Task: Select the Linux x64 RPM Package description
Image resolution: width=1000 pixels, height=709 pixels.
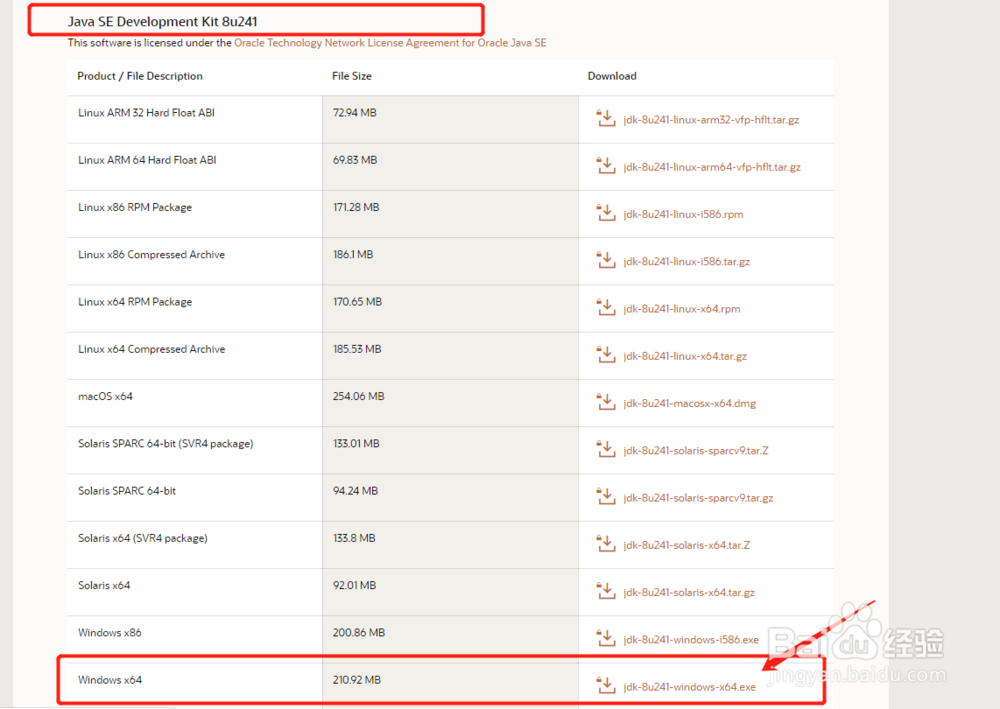Action: 135,302
